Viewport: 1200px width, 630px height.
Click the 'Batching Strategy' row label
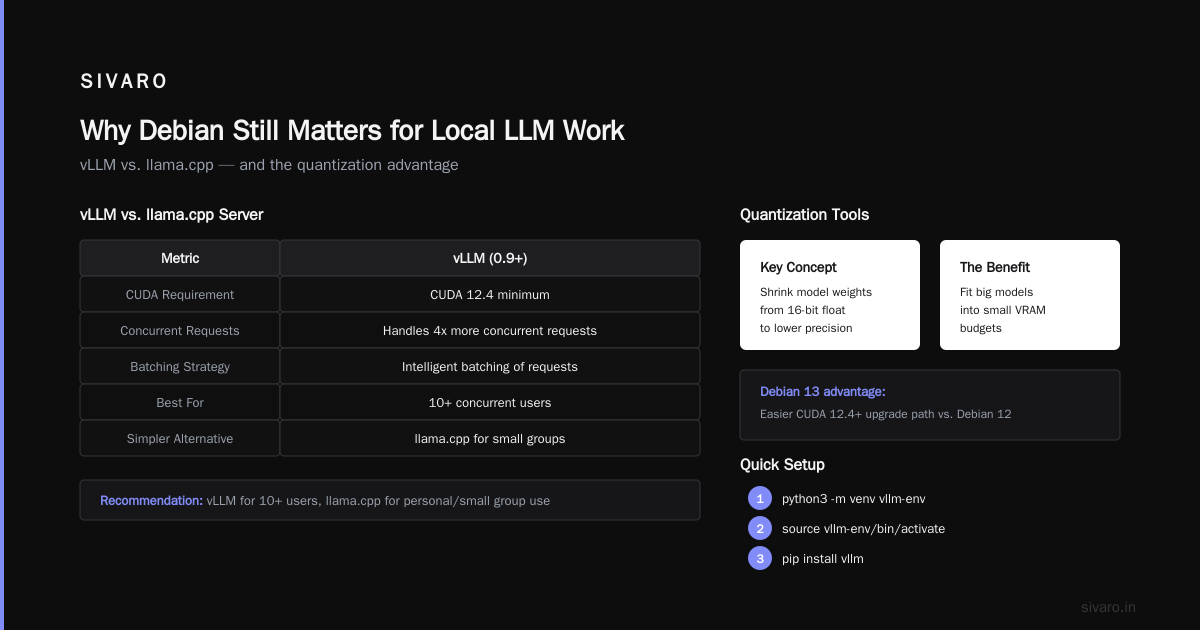tap(180, 367)
